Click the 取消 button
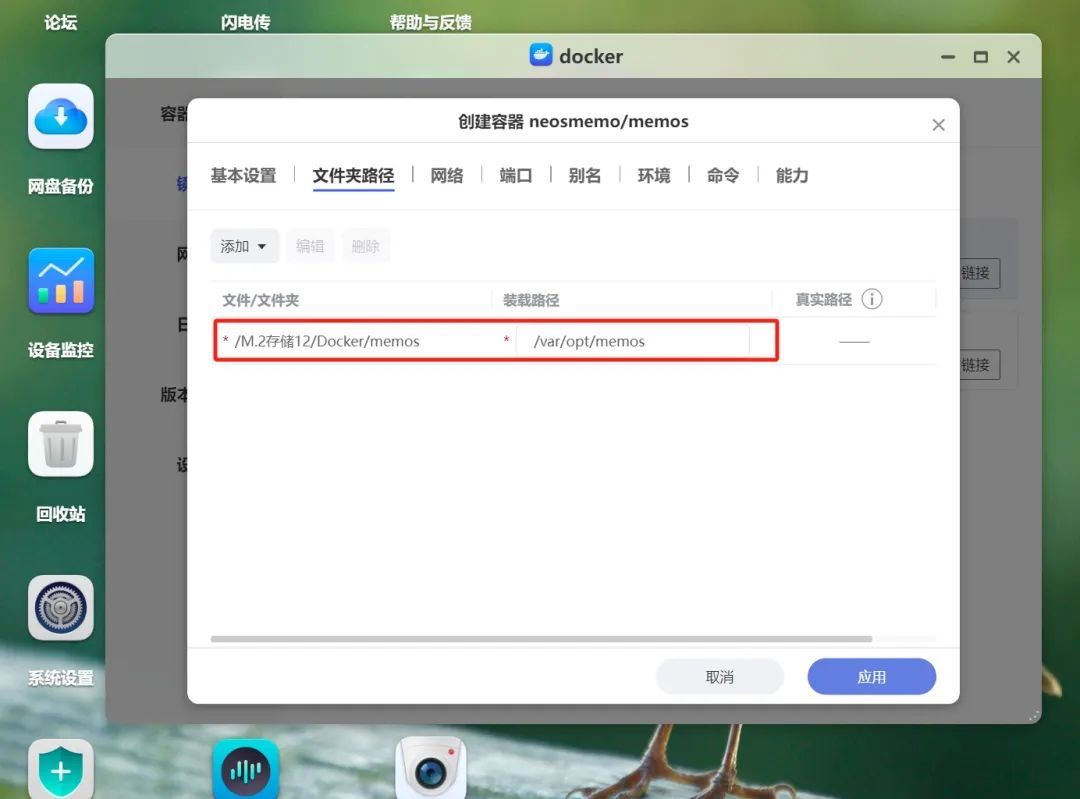Screen dimensions: 1080x799 tap(720, 676)
